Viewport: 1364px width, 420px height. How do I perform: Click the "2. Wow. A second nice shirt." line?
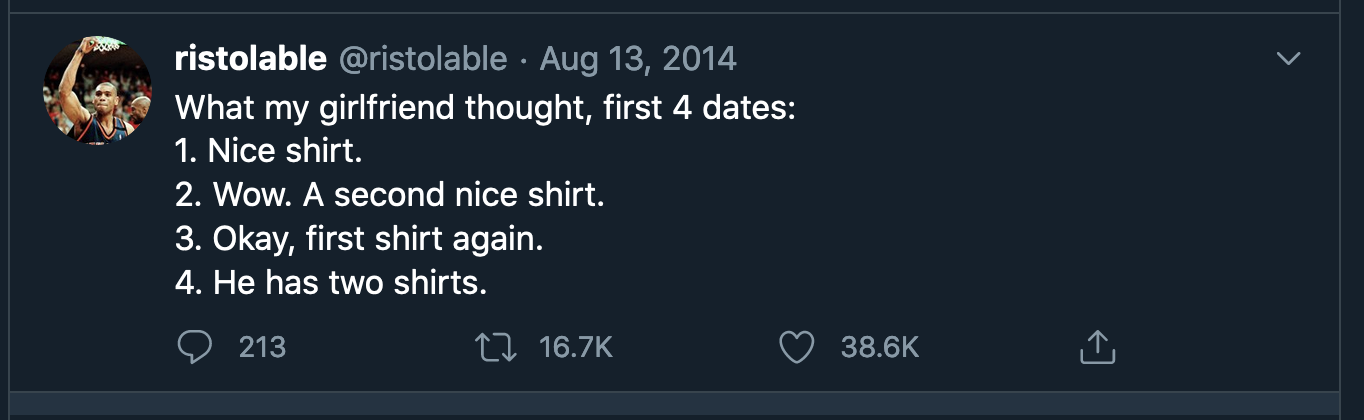tap(390, 194)
